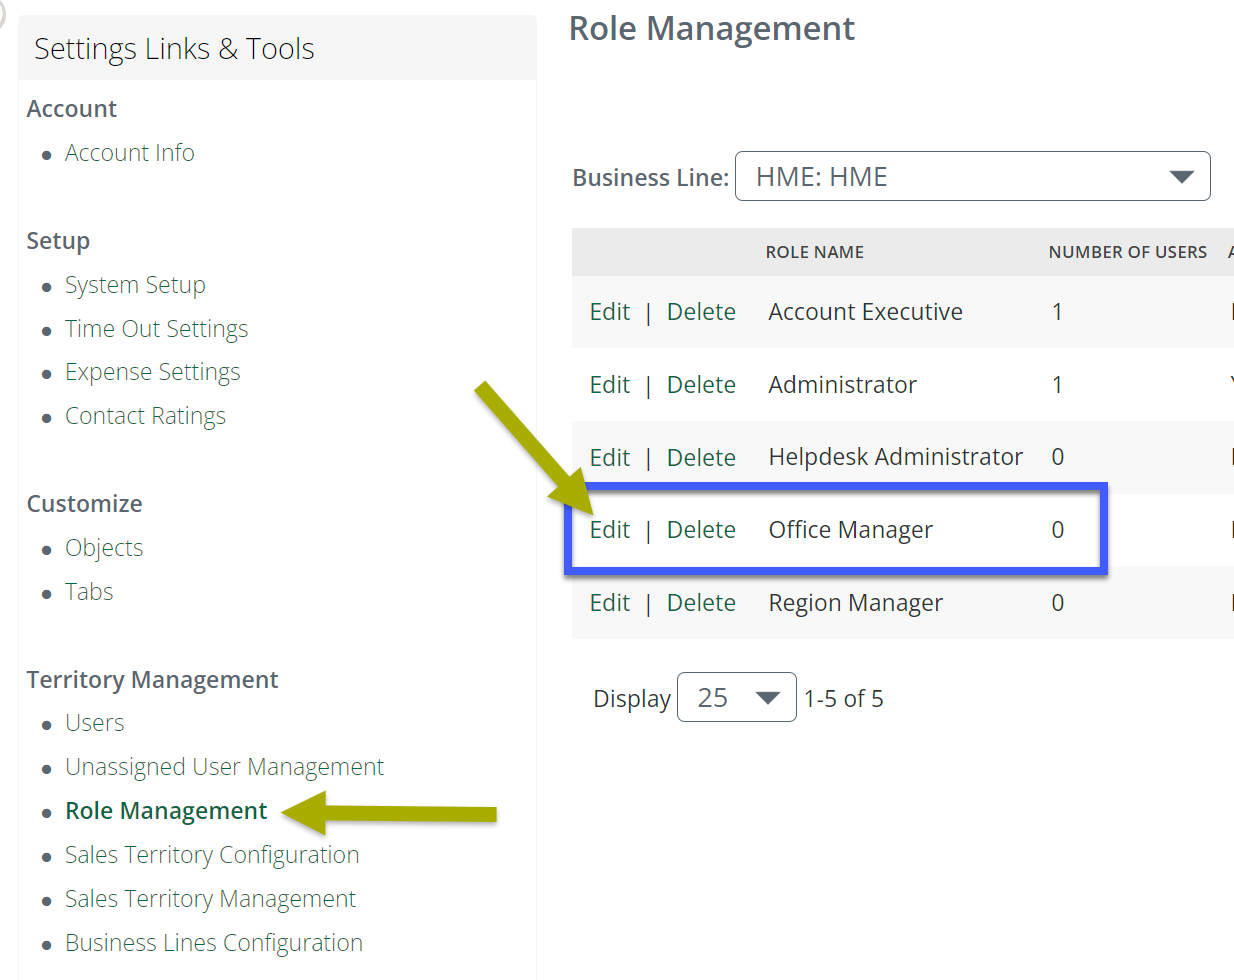Open Sales Territory Configuration
1234x980 pixels.
pyautogui.click(x=212, y=855)
